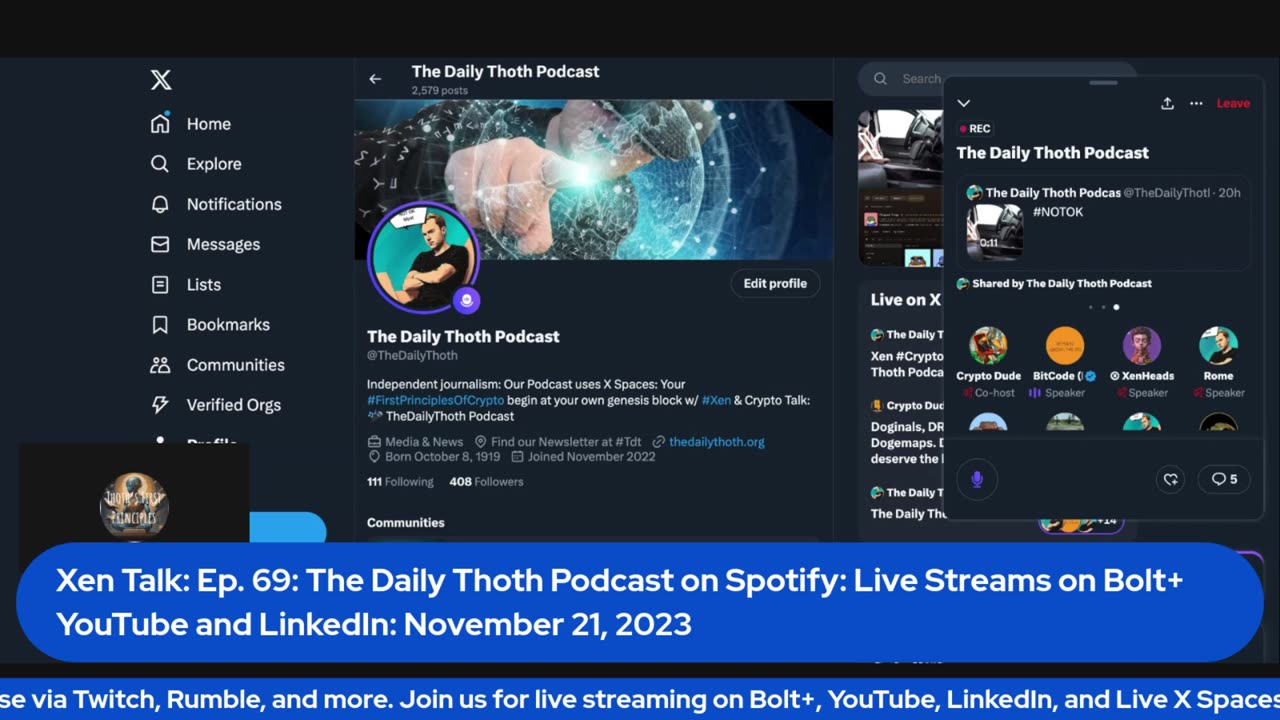Select the Home menu label
The height and width of the screenshot is (720, 1280).
(x=209, y=124)
